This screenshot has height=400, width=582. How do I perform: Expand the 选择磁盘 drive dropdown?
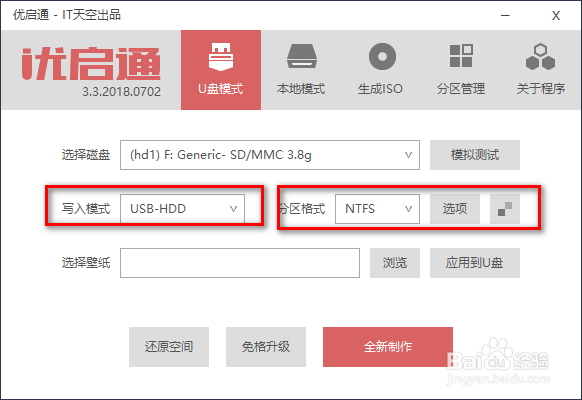coord(270,155)
